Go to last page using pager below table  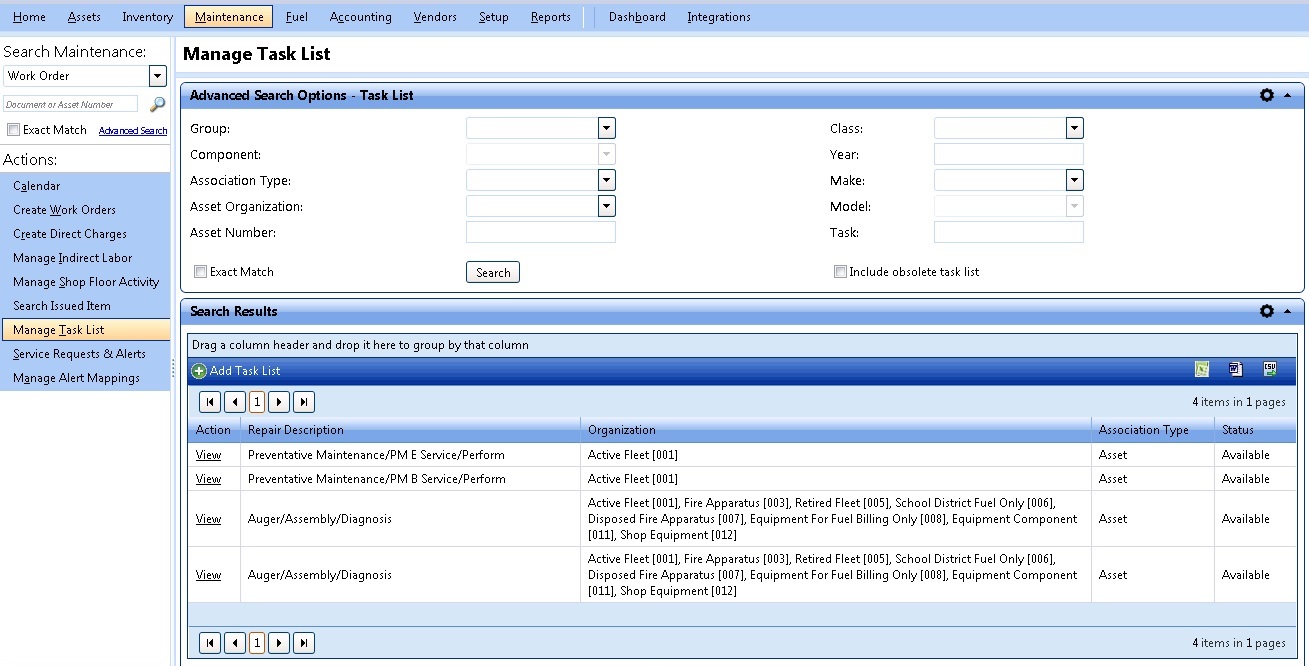[x=304, y=643]
